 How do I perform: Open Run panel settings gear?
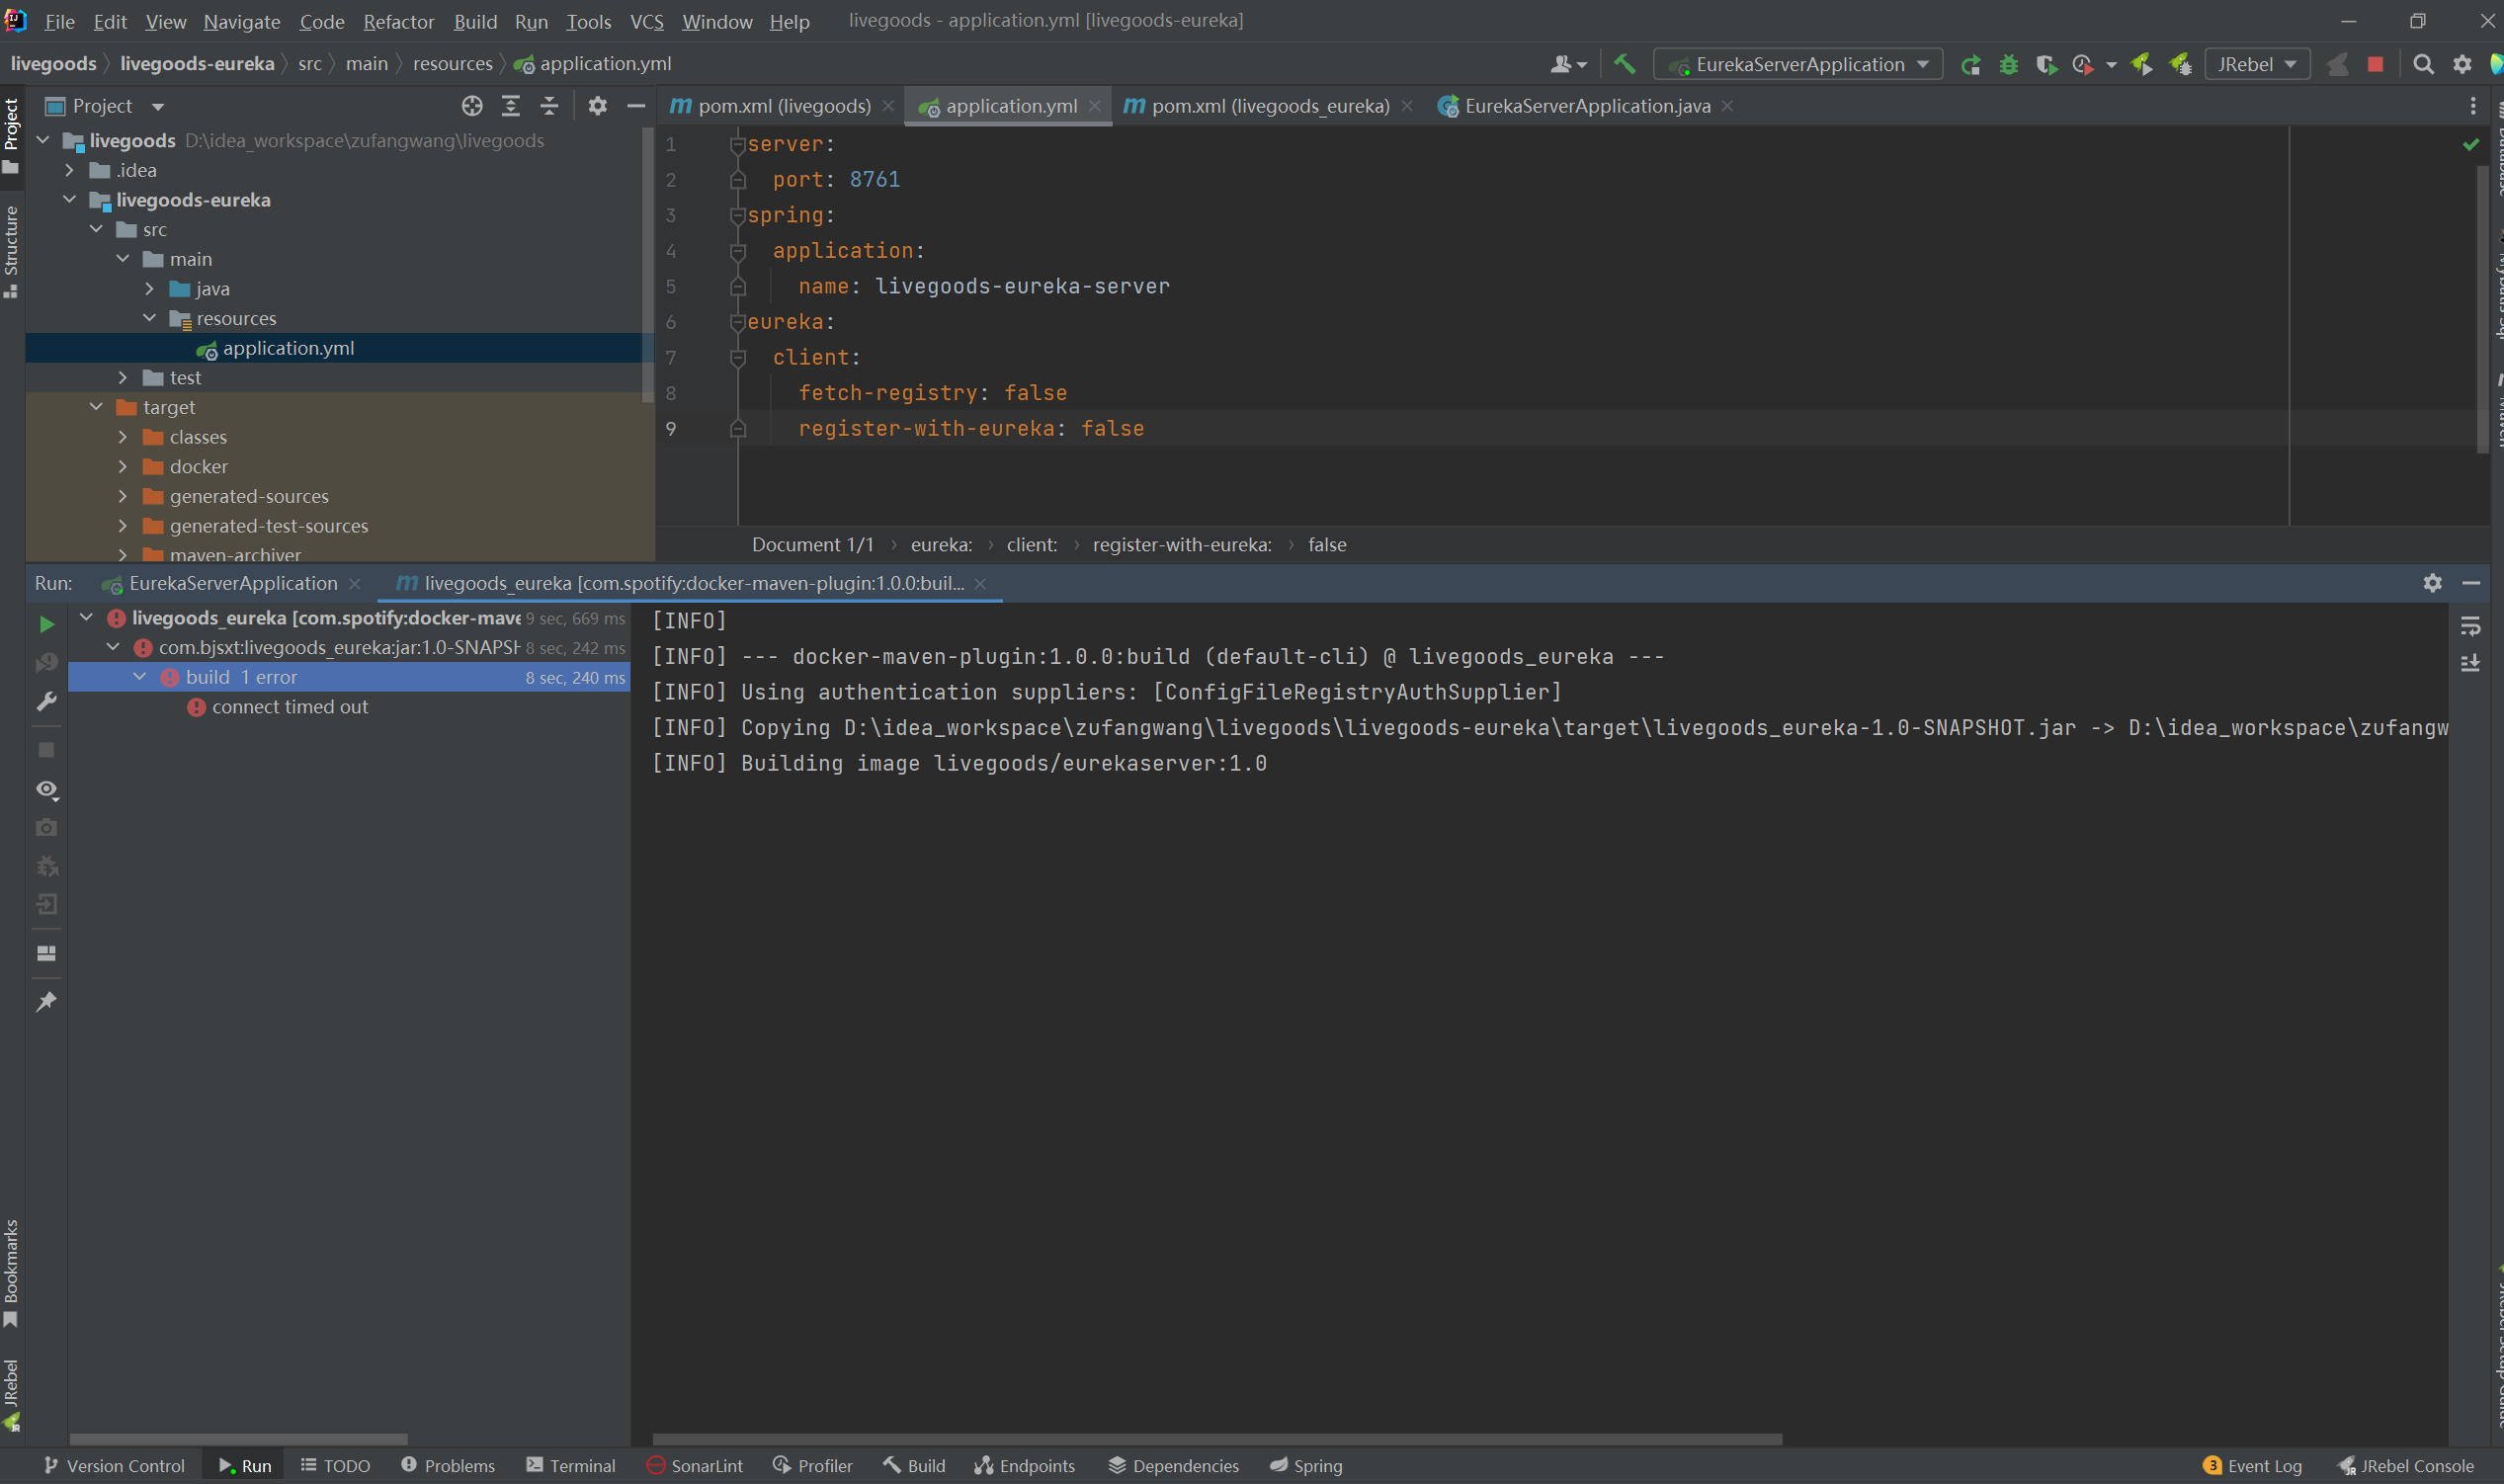2433,583
